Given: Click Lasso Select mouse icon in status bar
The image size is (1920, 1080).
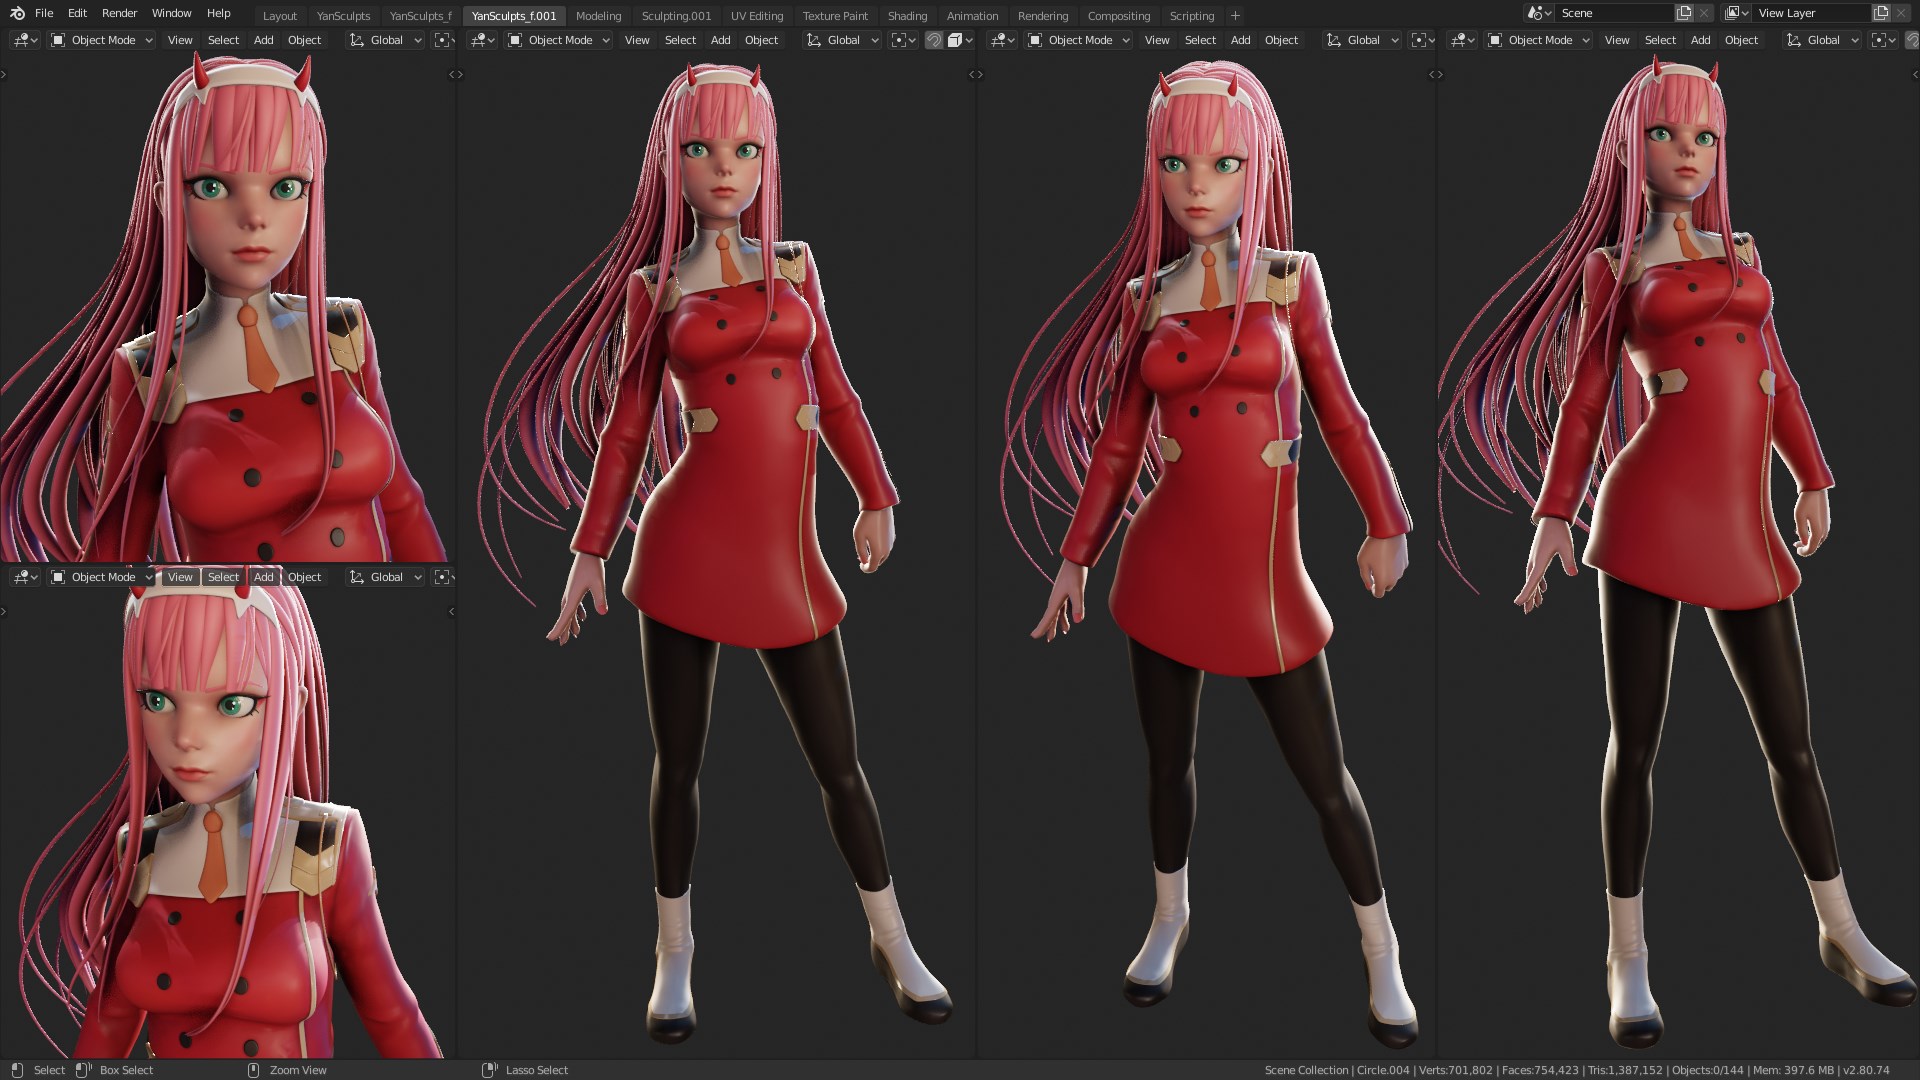Looking at the screenshot, I should (x=489, y=1070).
